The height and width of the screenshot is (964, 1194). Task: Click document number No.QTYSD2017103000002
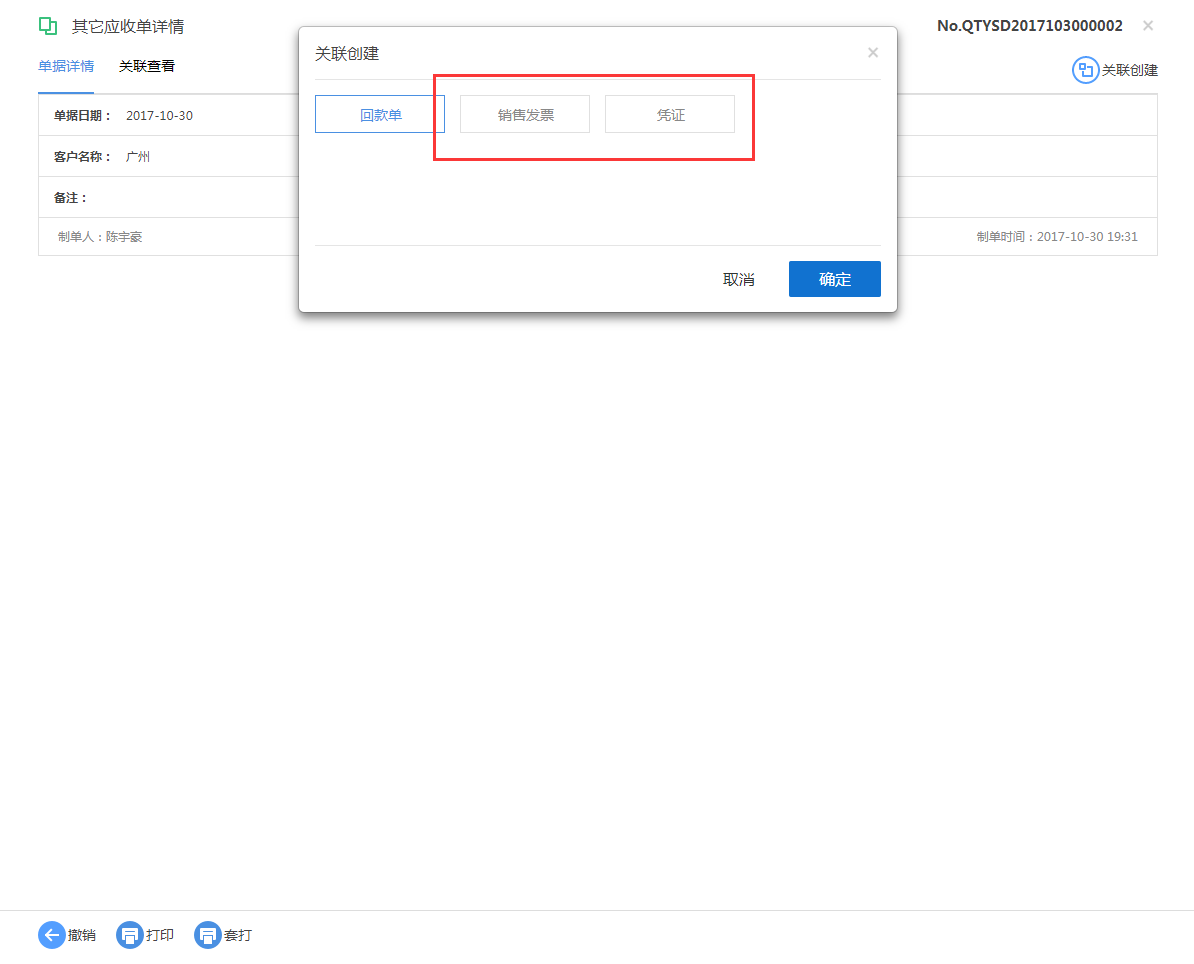1030,26
